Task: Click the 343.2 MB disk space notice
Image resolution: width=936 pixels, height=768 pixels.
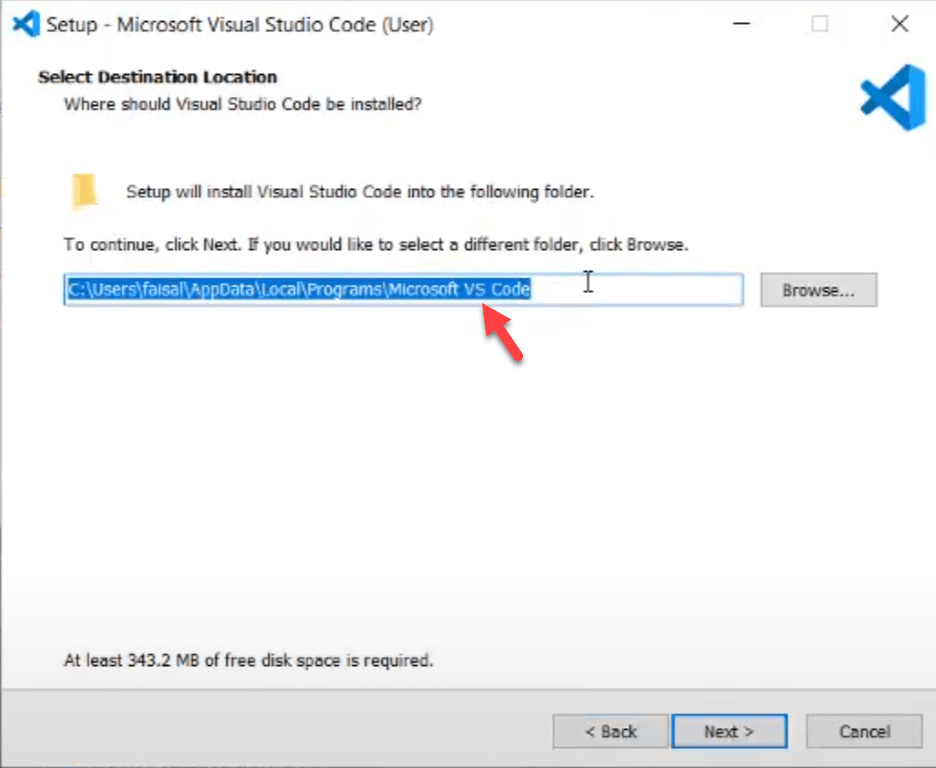Action: pos(248,660)
